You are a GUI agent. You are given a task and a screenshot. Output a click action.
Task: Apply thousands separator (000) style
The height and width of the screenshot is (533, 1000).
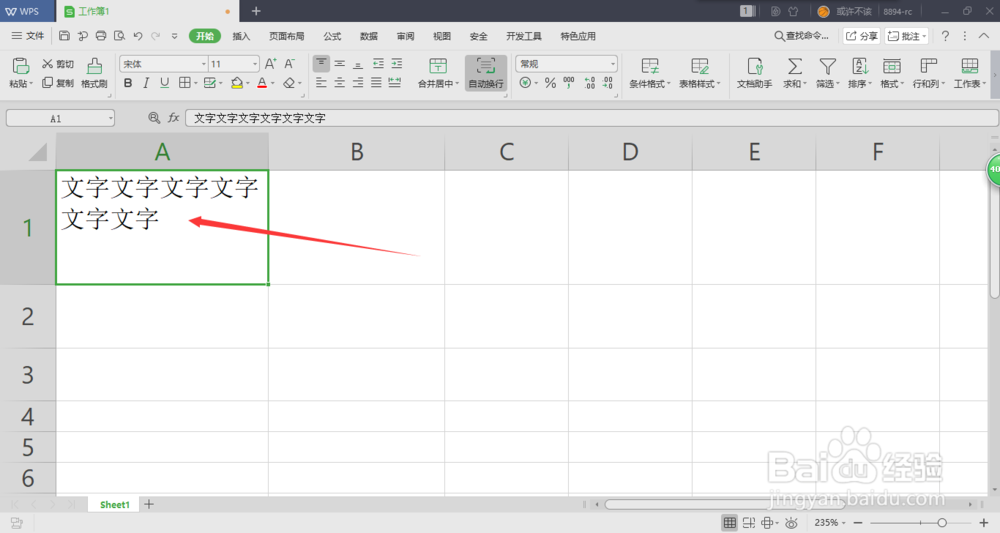[569, 83]
